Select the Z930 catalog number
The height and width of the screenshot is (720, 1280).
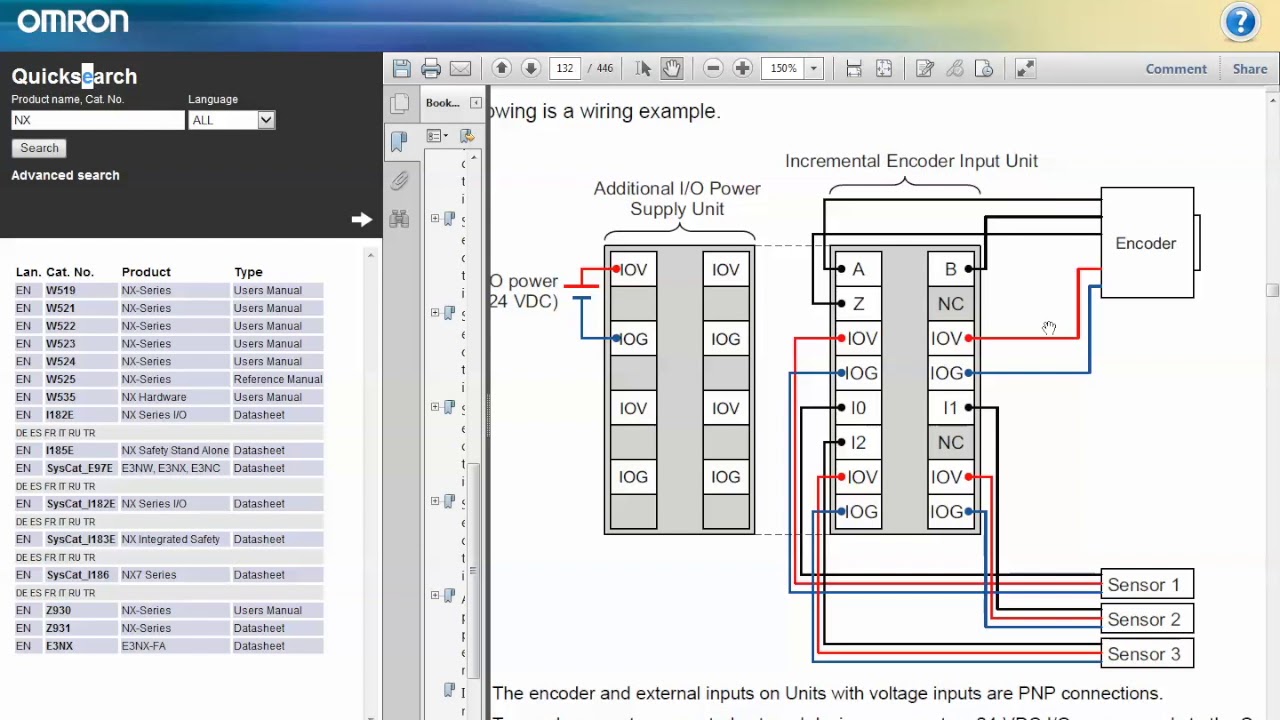pos(58,610)
